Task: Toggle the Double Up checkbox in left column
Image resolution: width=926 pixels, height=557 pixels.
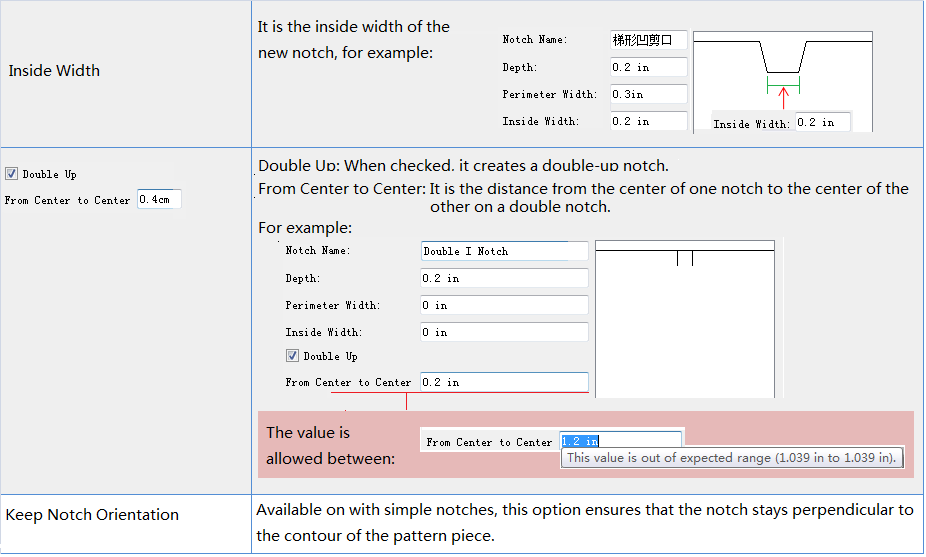Action: pyautogui.click(x=11, y=174)
